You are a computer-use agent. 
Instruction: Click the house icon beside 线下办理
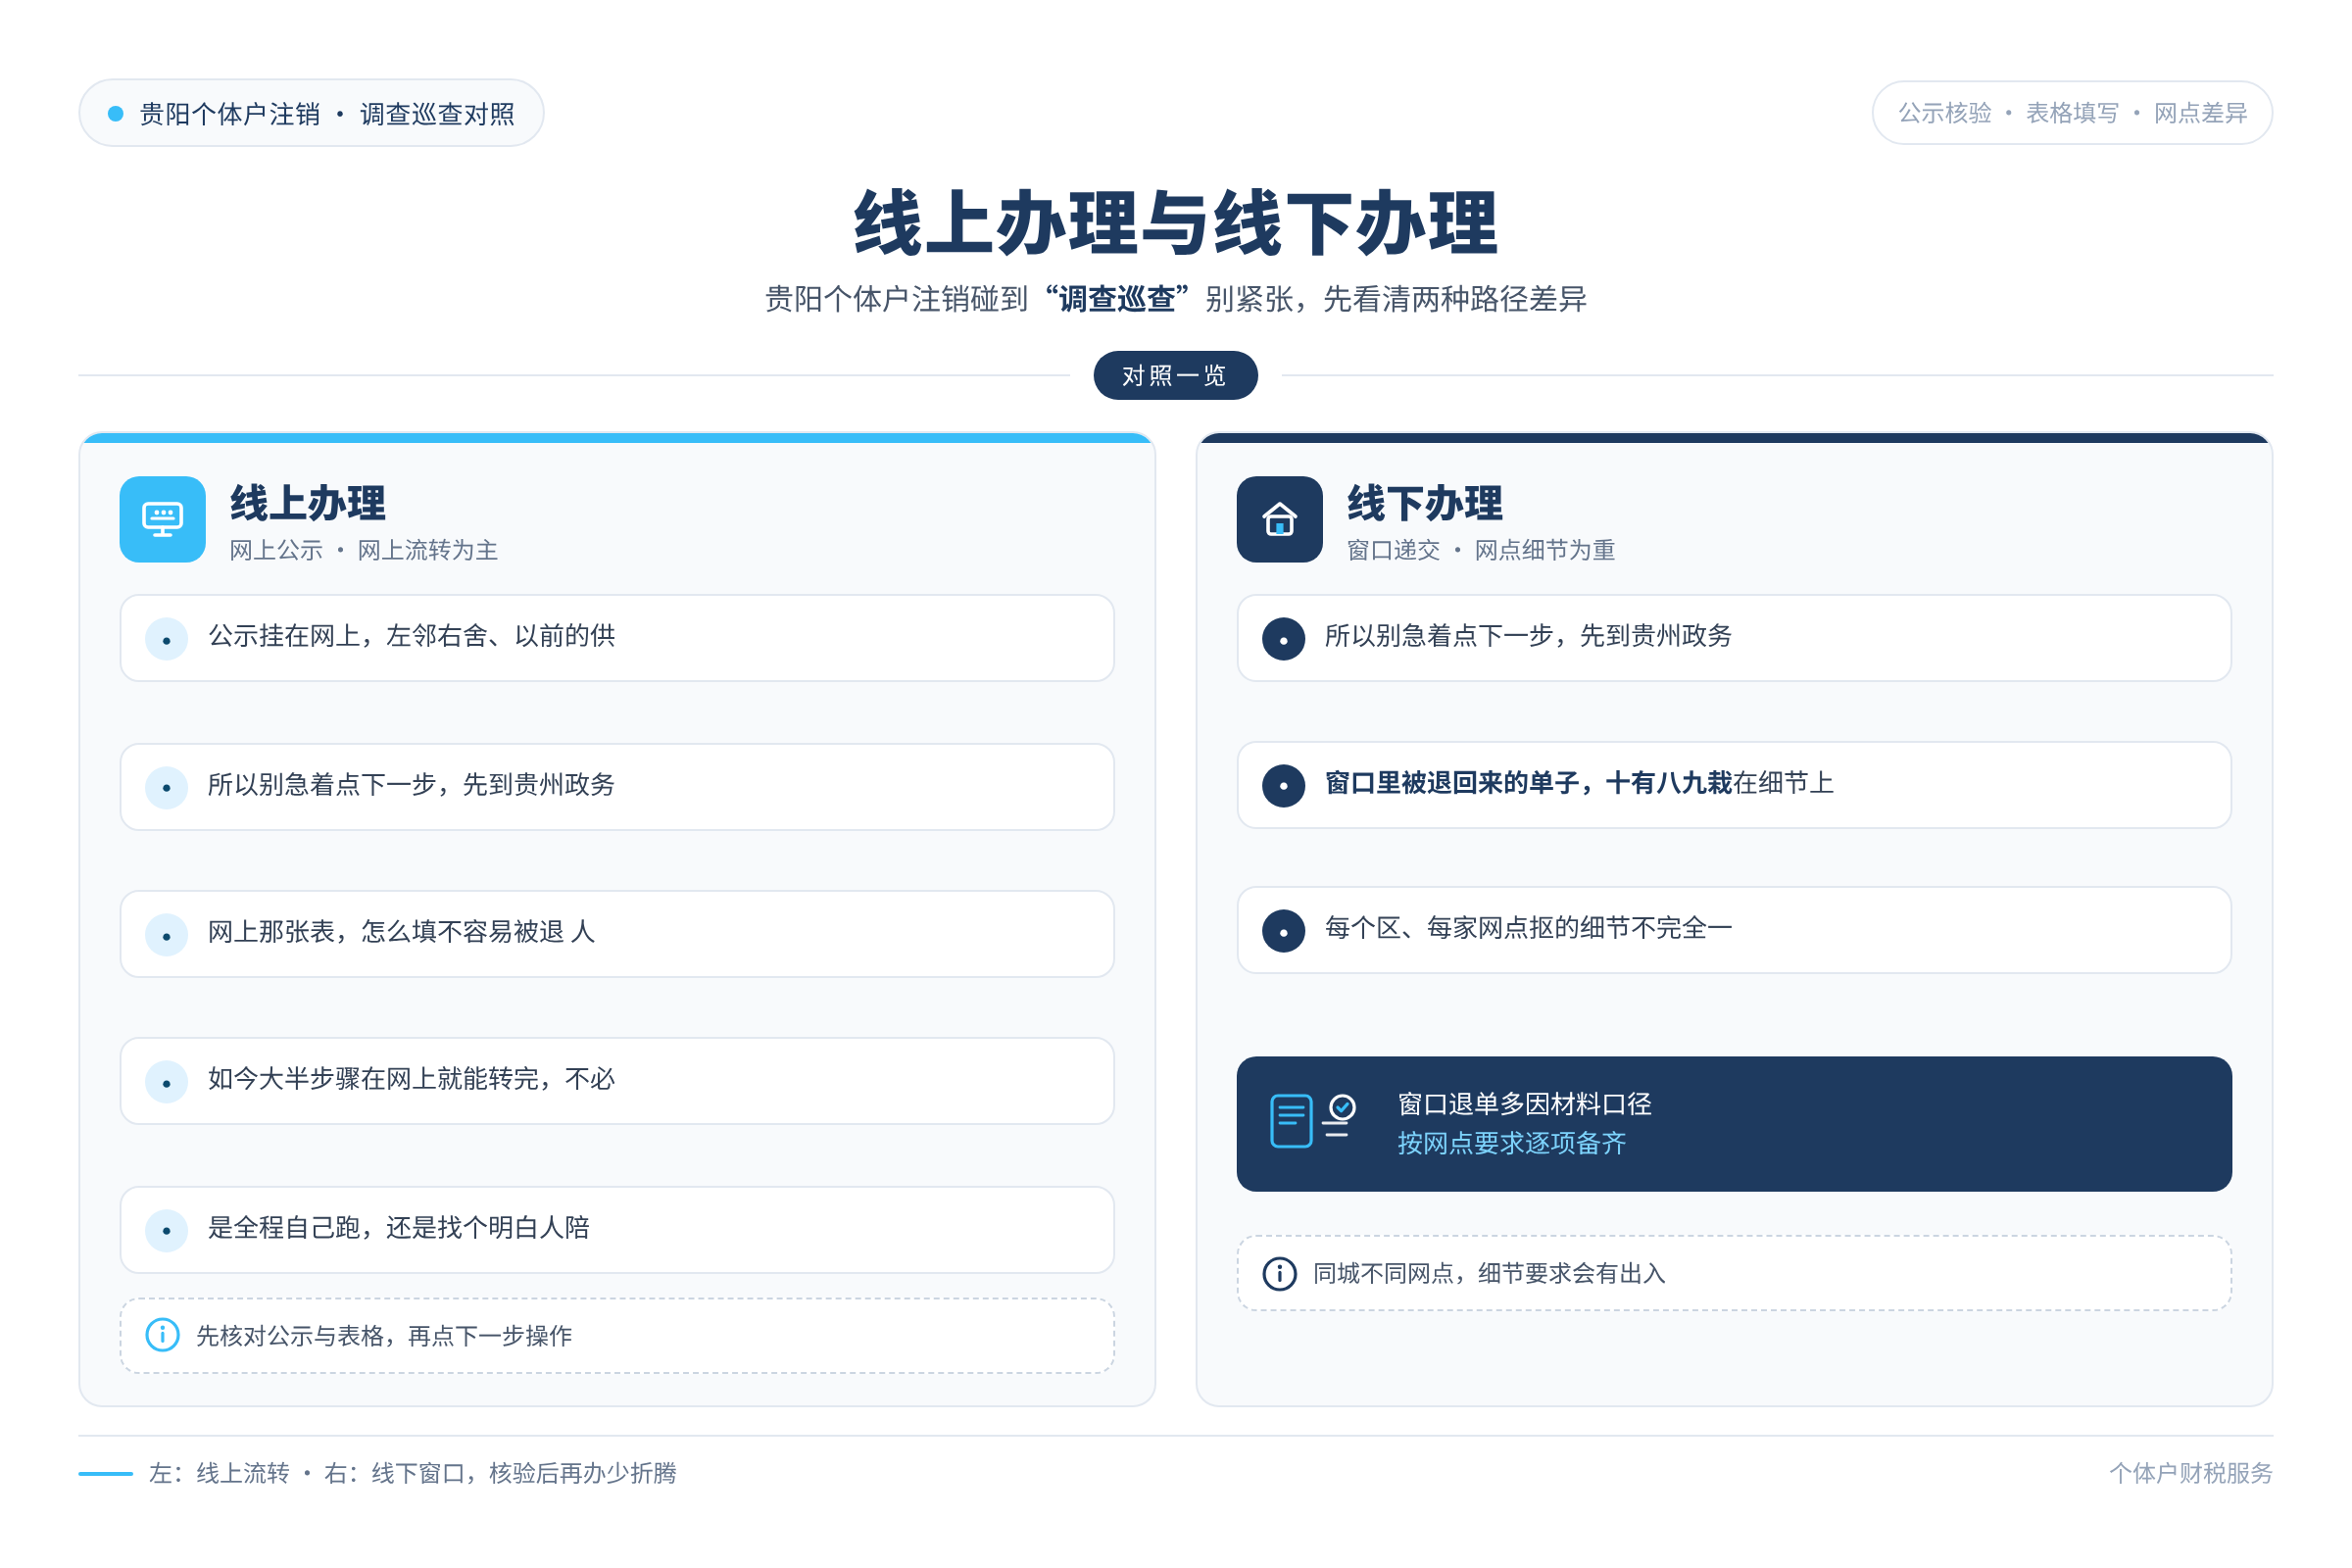coord(1279,519)
